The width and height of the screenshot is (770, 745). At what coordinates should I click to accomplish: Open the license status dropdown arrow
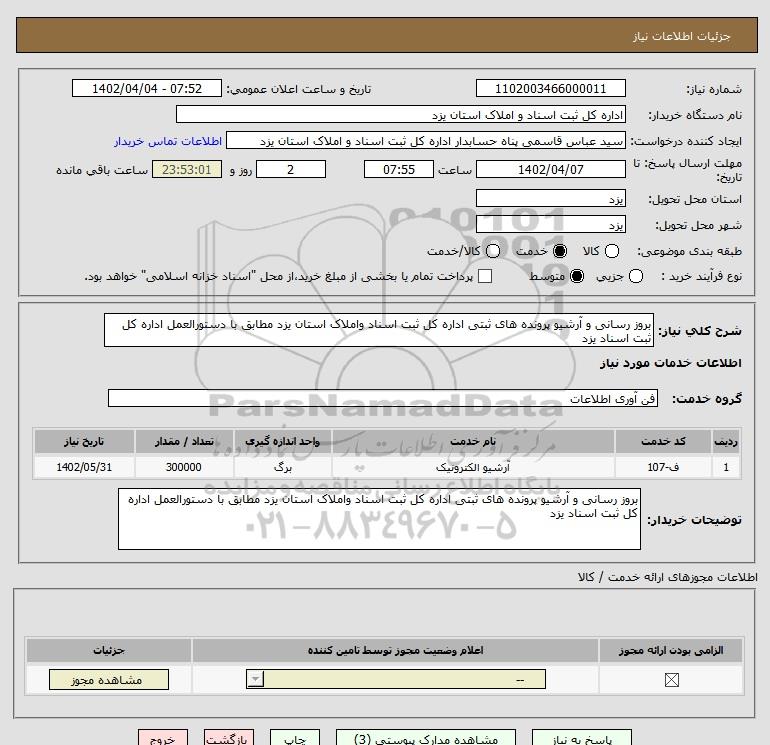pos(255,680)
